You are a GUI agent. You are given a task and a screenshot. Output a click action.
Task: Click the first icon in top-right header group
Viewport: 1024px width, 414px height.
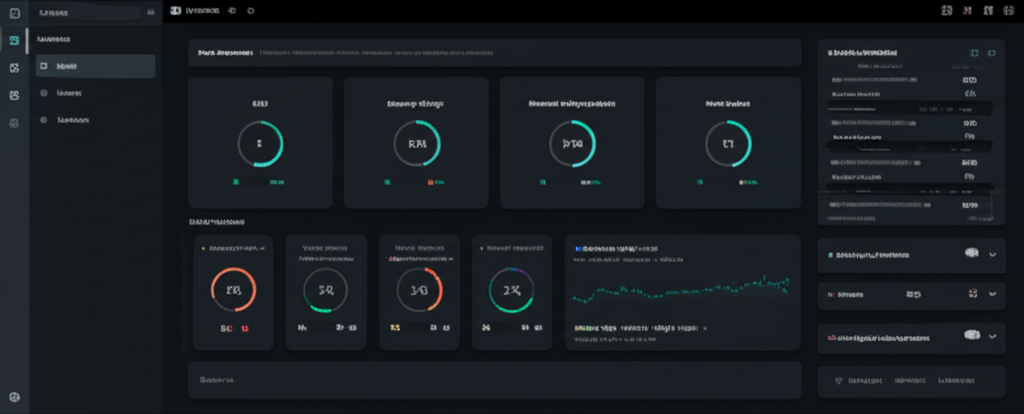tap(946, 11)
